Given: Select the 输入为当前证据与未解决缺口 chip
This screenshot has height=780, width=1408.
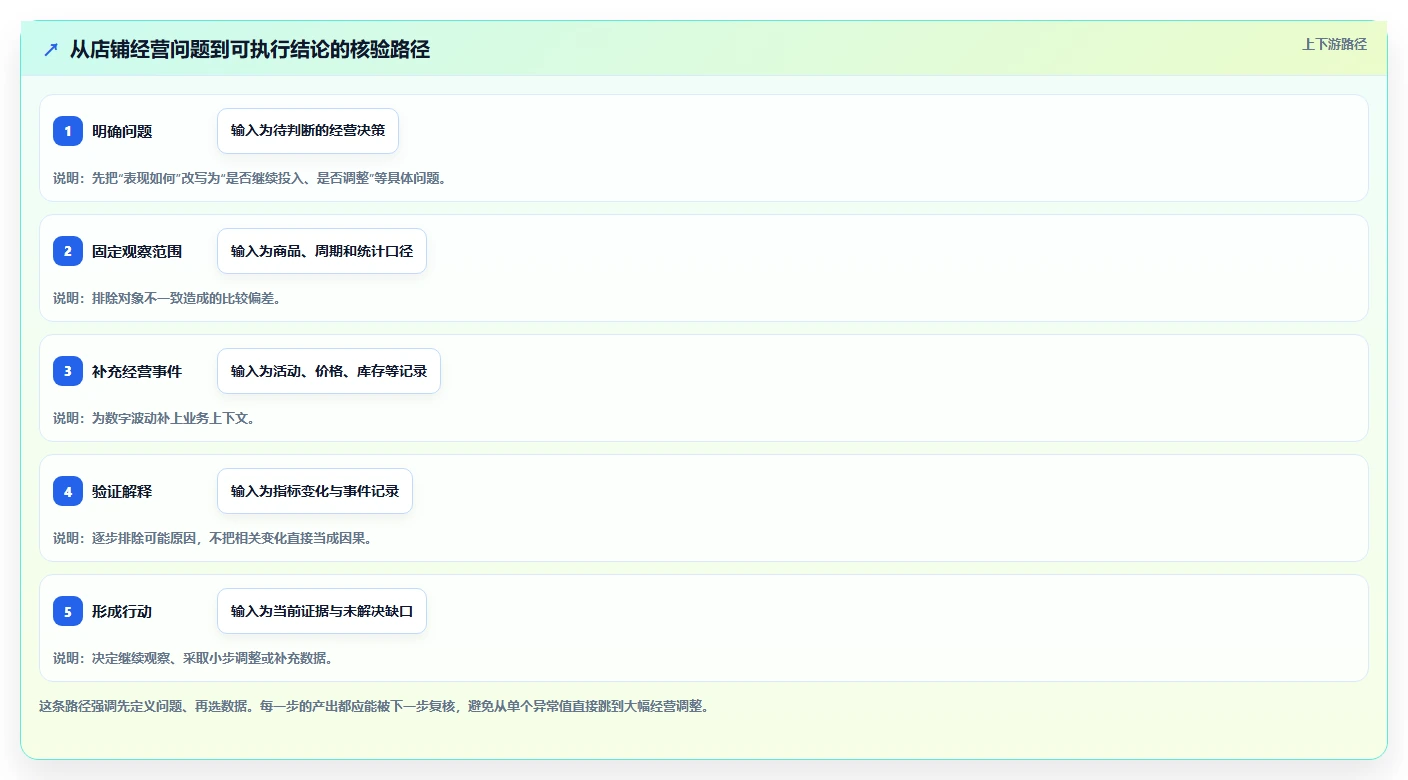Looking at the screenshot, I should (322, 611).
